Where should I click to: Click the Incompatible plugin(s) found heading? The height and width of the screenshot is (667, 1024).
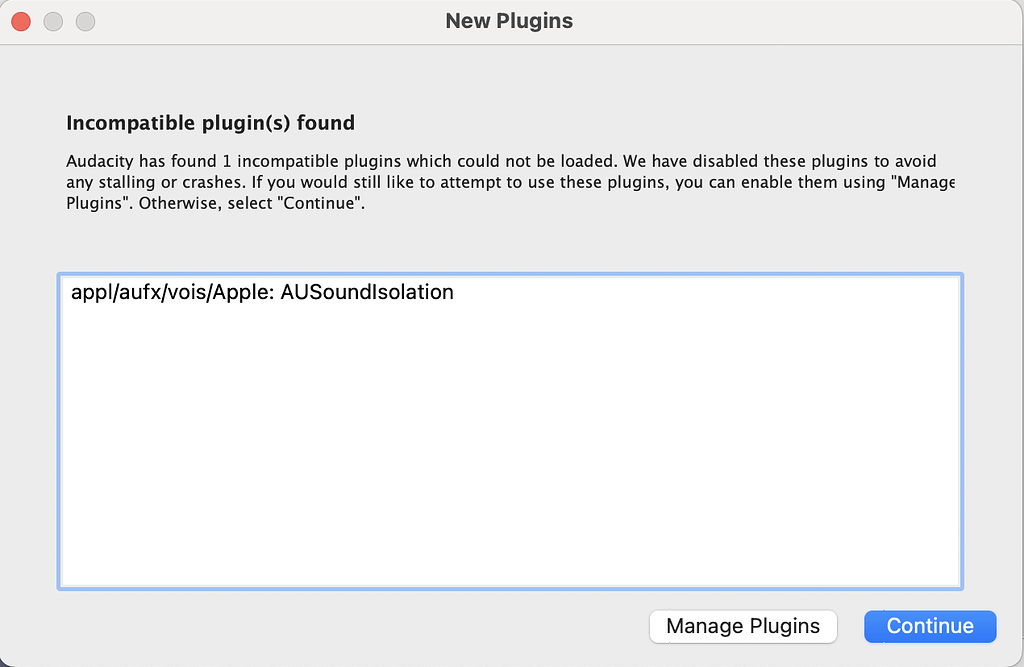(x=210, y=122)
